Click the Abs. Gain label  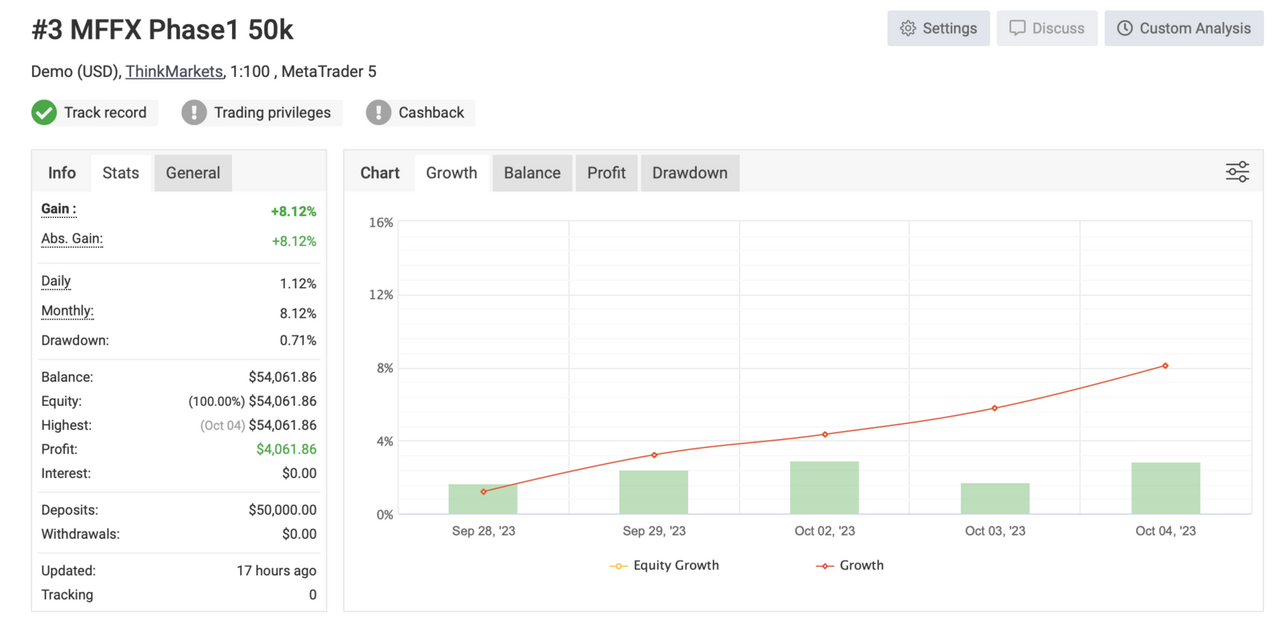coord(72,239)
